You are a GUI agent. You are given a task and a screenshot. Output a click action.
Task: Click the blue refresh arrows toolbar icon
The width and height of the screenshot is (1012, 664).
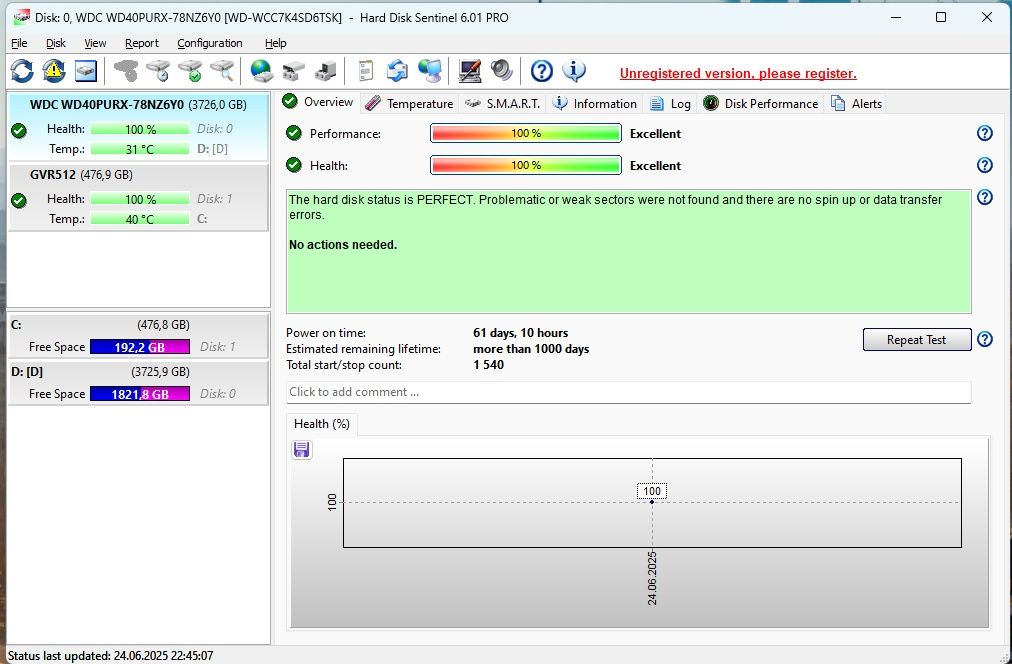pyautogui.click(x=22, y=70)
